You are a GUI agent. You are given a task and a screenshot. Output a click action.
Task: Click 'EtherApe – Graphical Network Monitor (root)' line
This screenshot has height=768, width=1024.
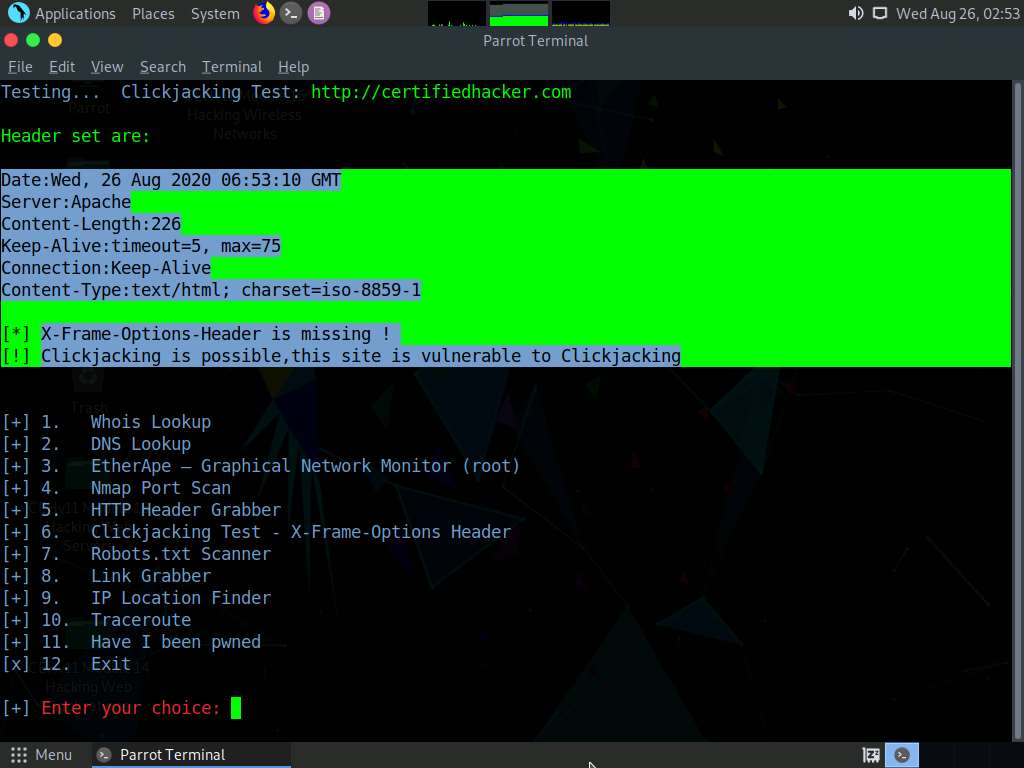305,466
